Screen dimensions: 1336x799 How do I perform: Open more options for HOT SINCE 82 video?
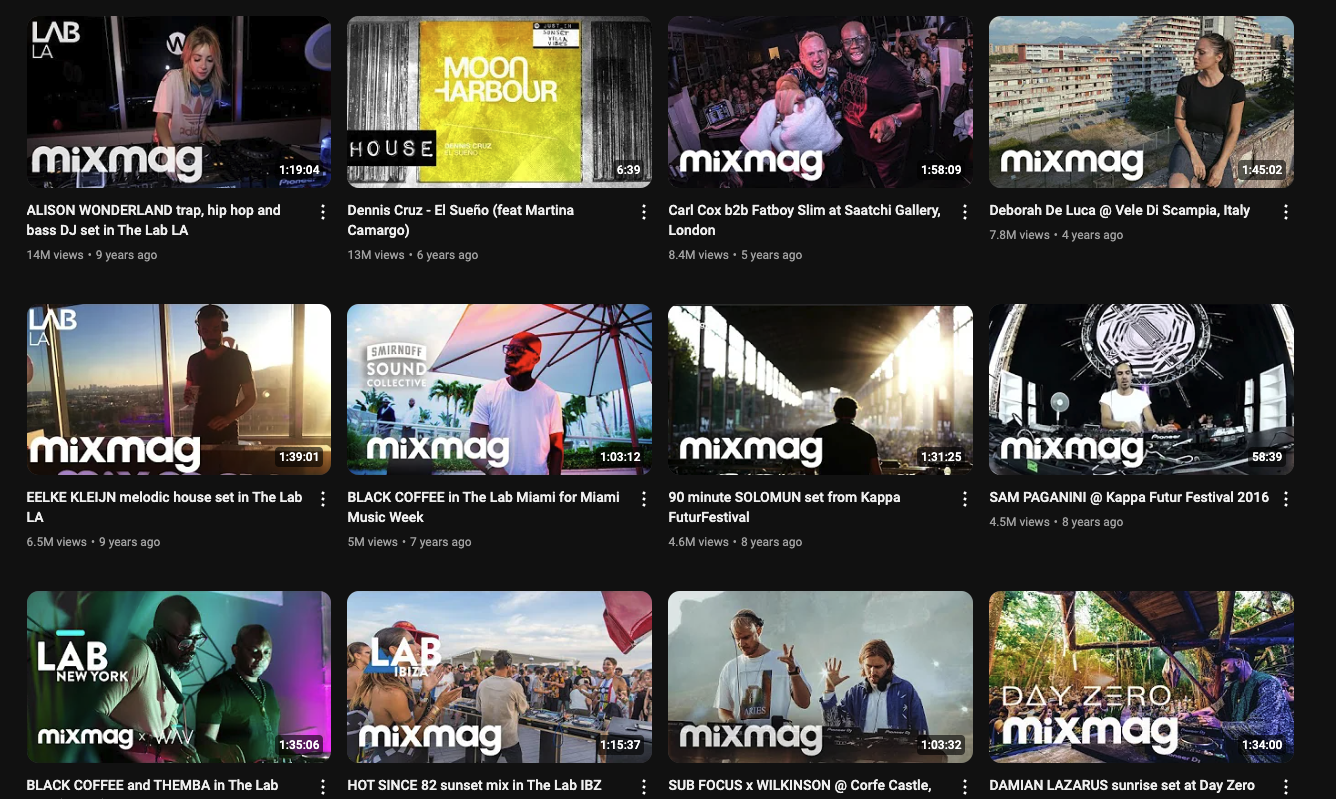pos(643,787)
